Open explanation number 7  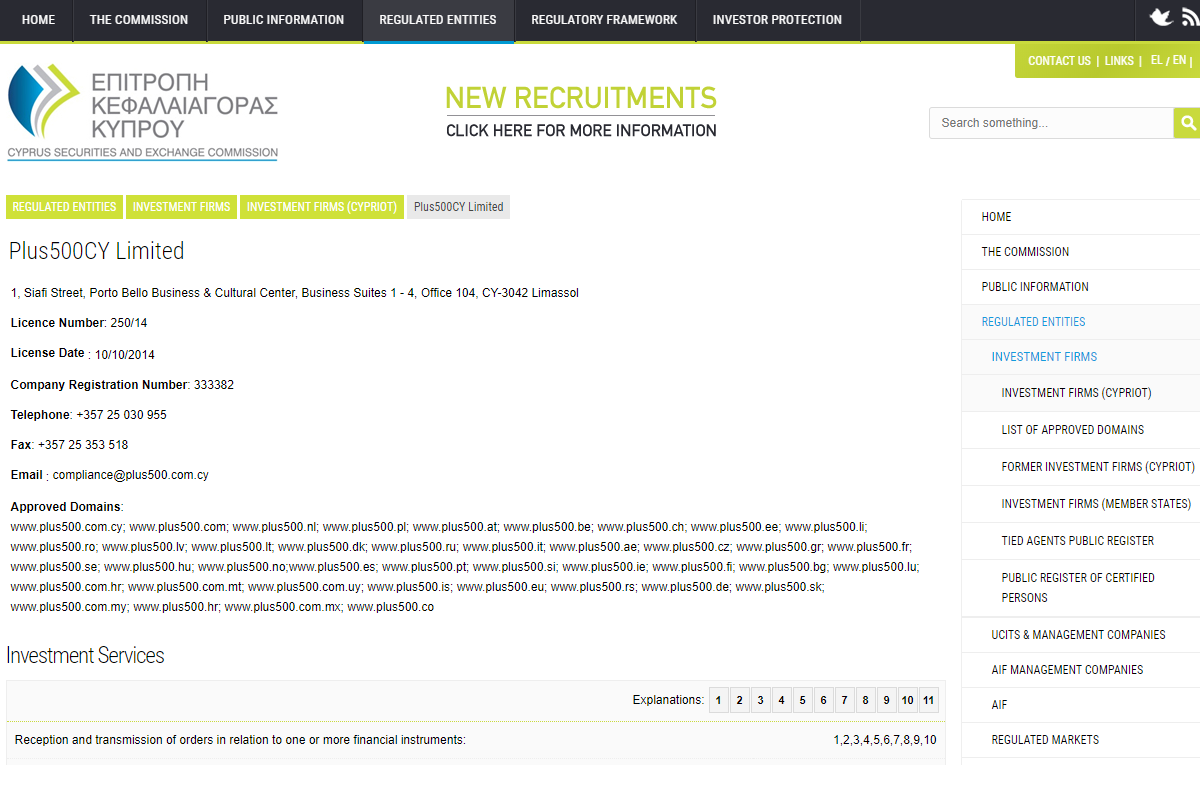click(844, 700)
